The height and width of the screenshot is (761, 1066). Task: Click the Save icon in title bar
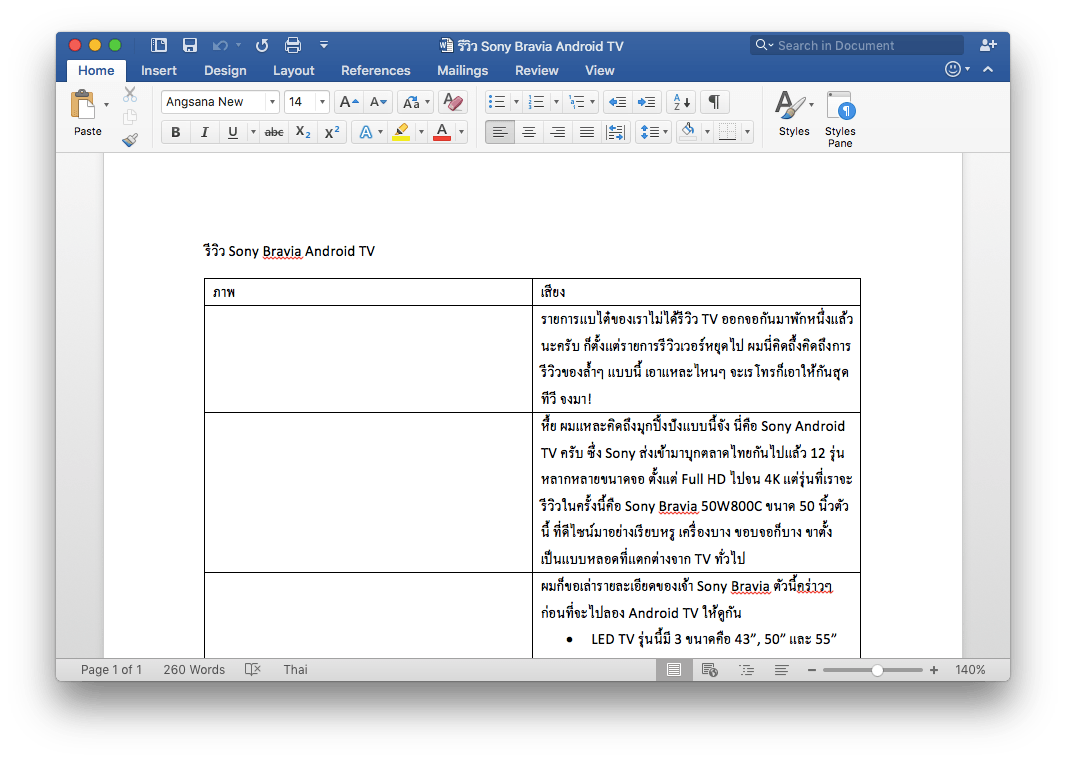pos(190,45)
